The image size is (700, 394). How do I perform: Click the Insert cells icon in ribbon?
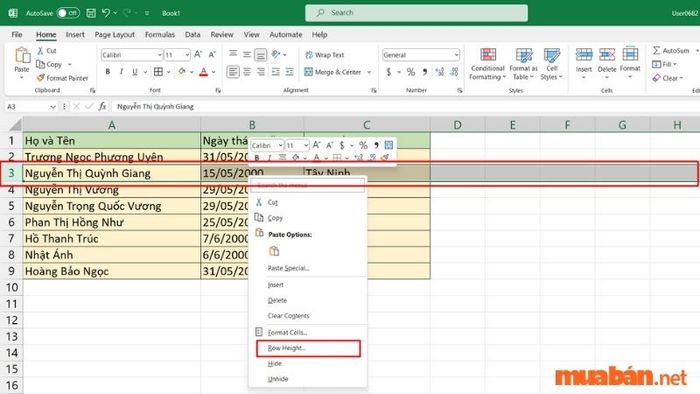click(584, 54)
